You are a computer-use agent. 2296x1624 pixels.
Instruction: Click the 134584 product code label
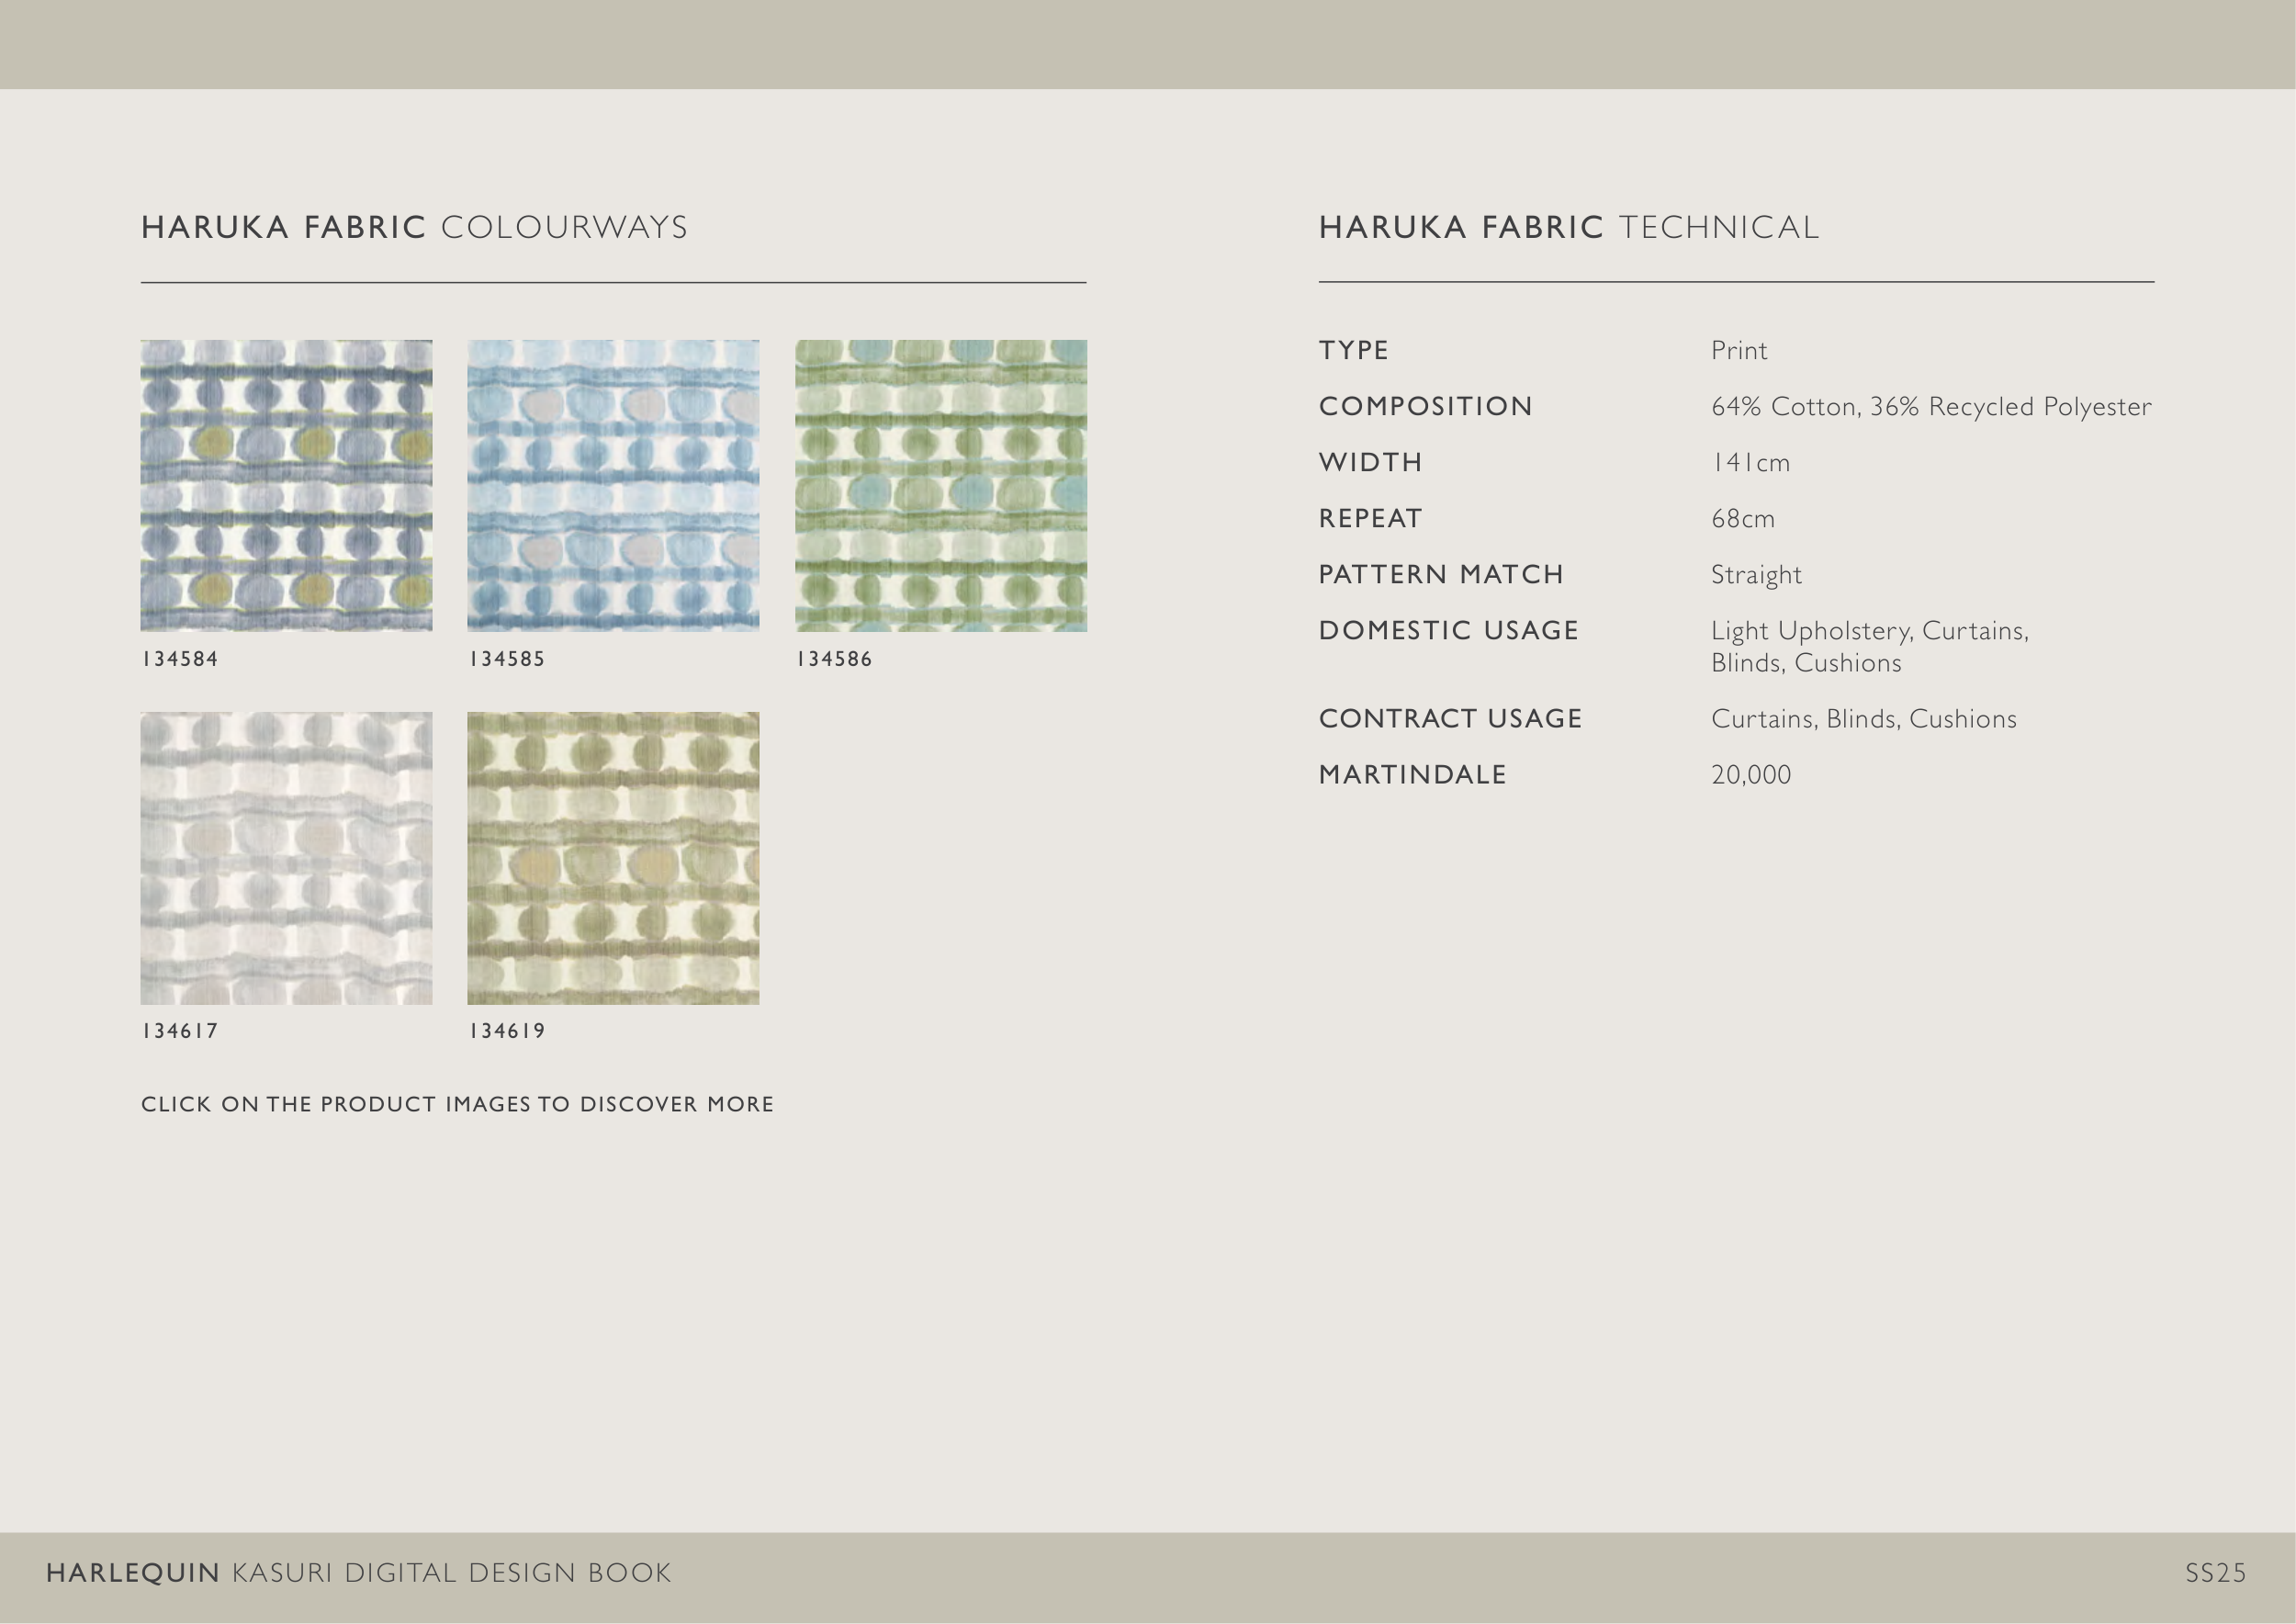coord(180,659)
